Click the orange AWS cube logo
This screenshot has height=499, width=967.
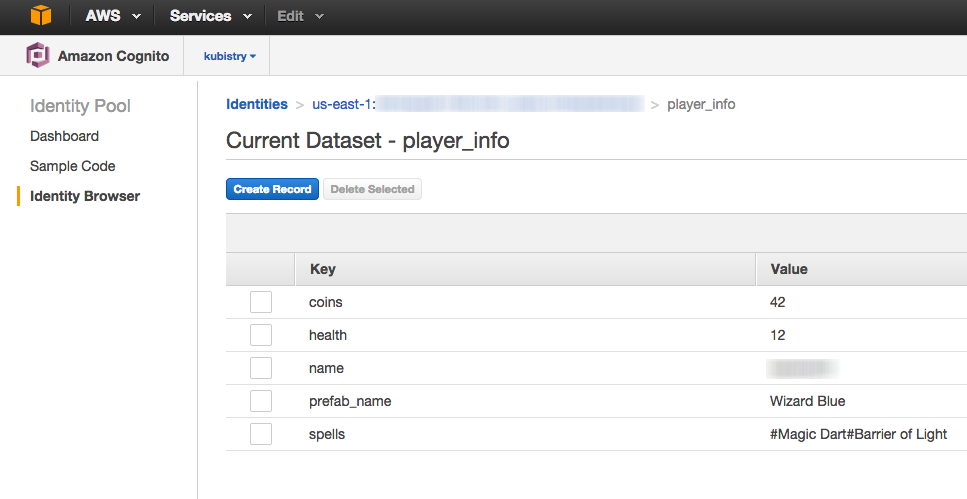click(x=41, y=15)
